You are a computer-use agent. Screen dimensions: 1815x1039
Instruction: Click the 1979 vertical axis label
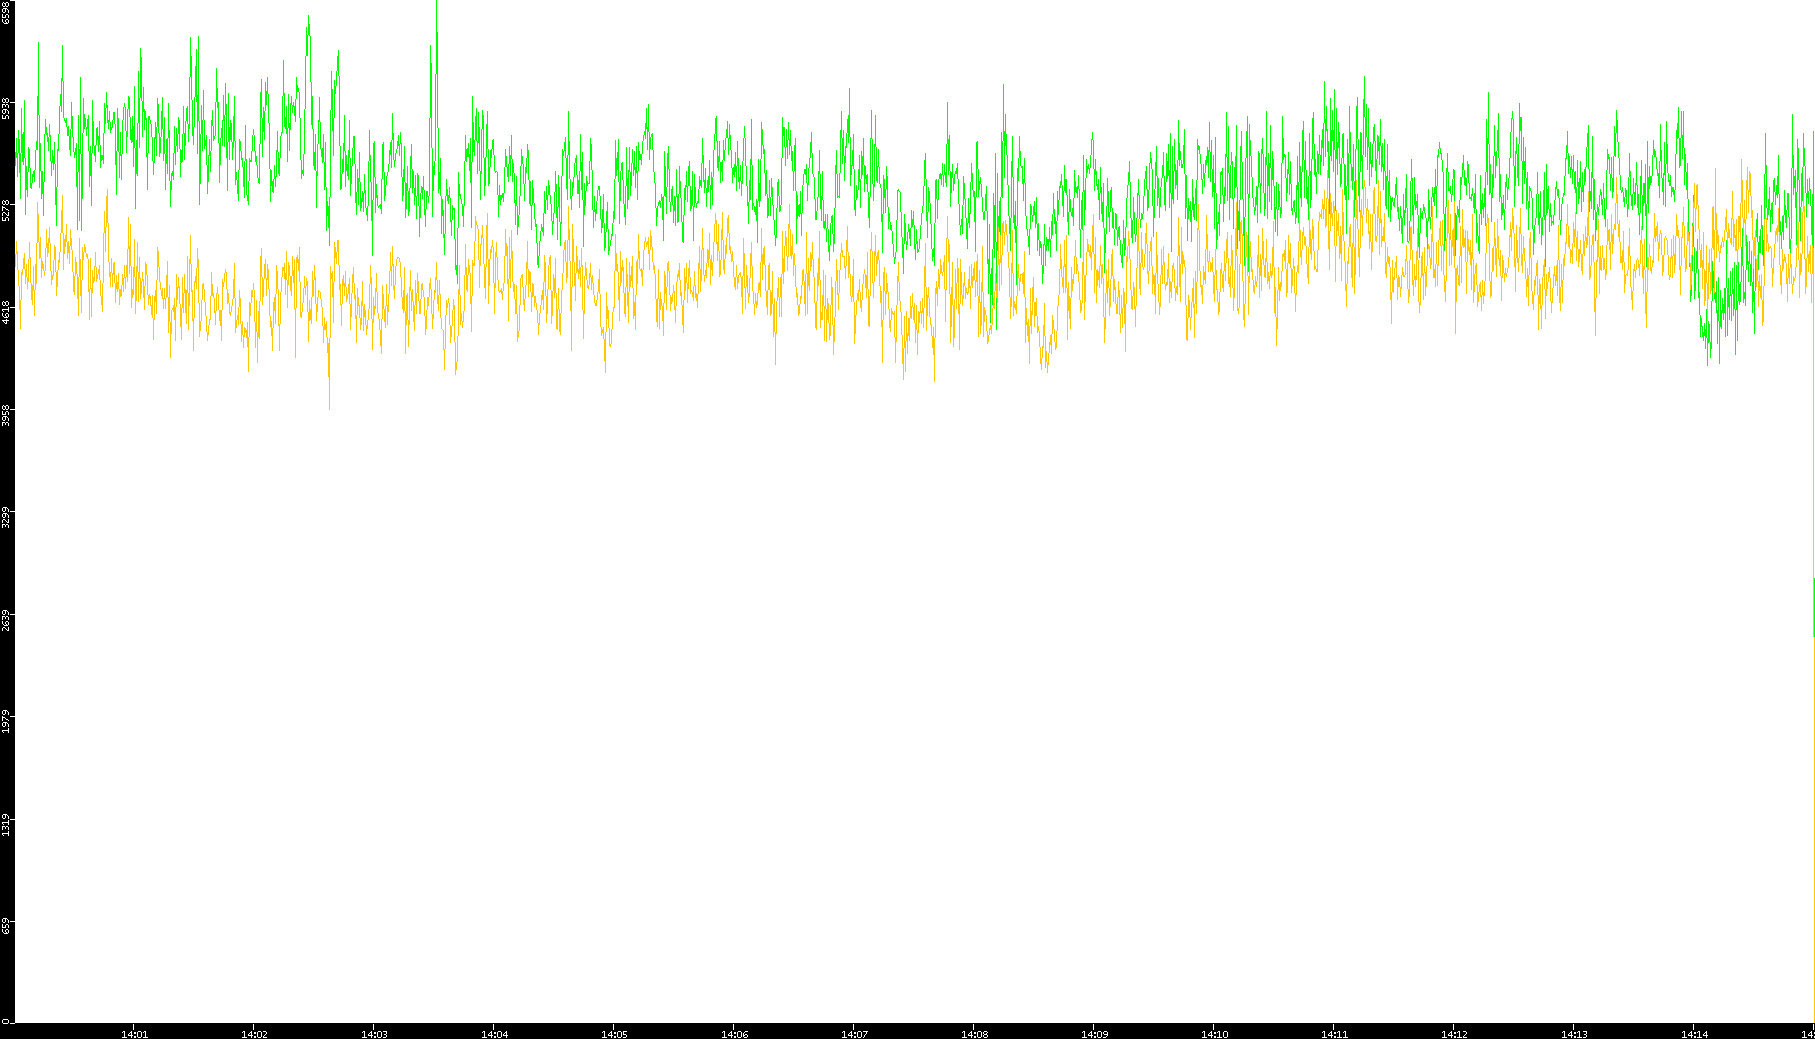[x=6, y=721]
